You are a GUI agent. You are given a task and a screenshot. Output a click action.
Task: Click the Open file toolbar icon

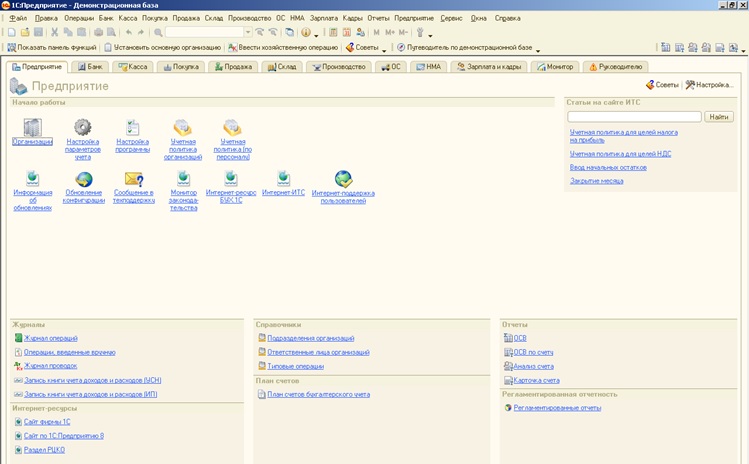tap(25, 32)
